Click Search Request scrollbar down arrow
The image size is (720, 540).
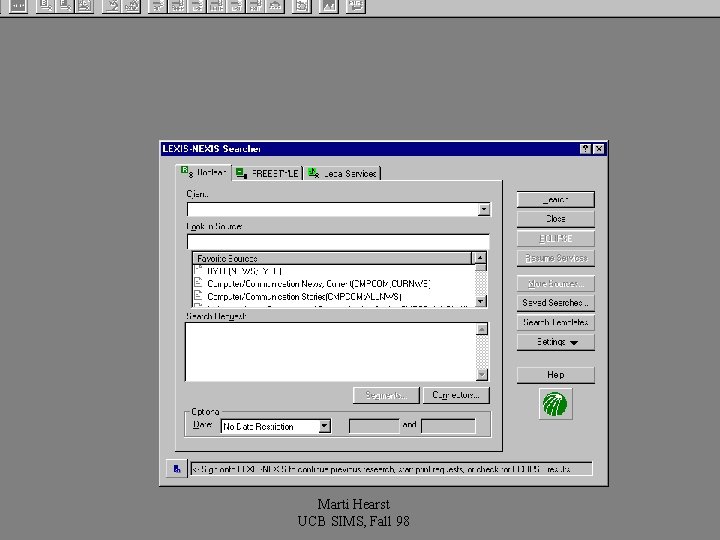click(482, 375)
